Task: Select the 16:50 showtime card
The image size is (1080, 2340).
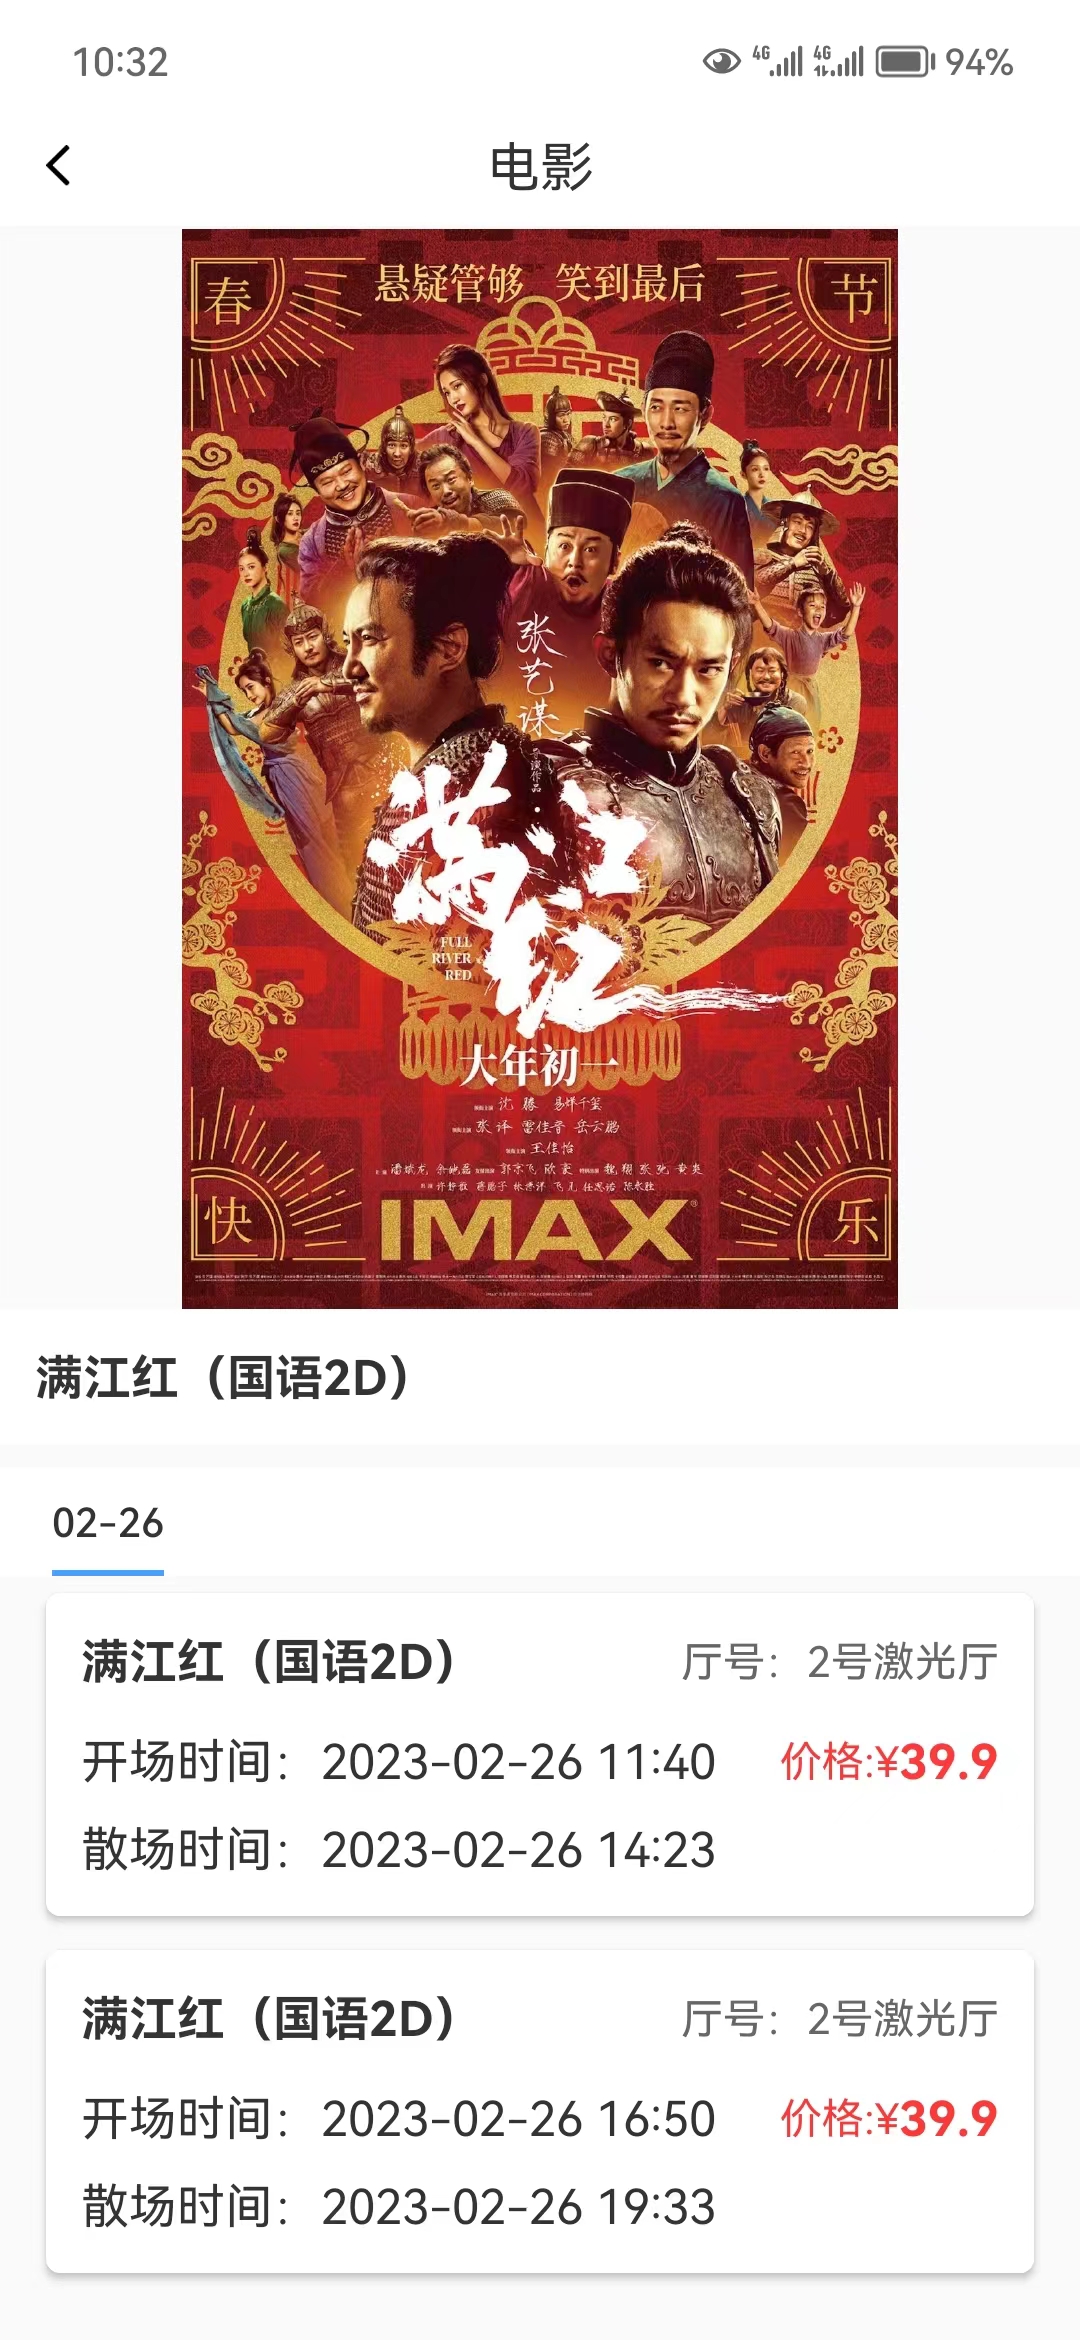Action: 540,2111
